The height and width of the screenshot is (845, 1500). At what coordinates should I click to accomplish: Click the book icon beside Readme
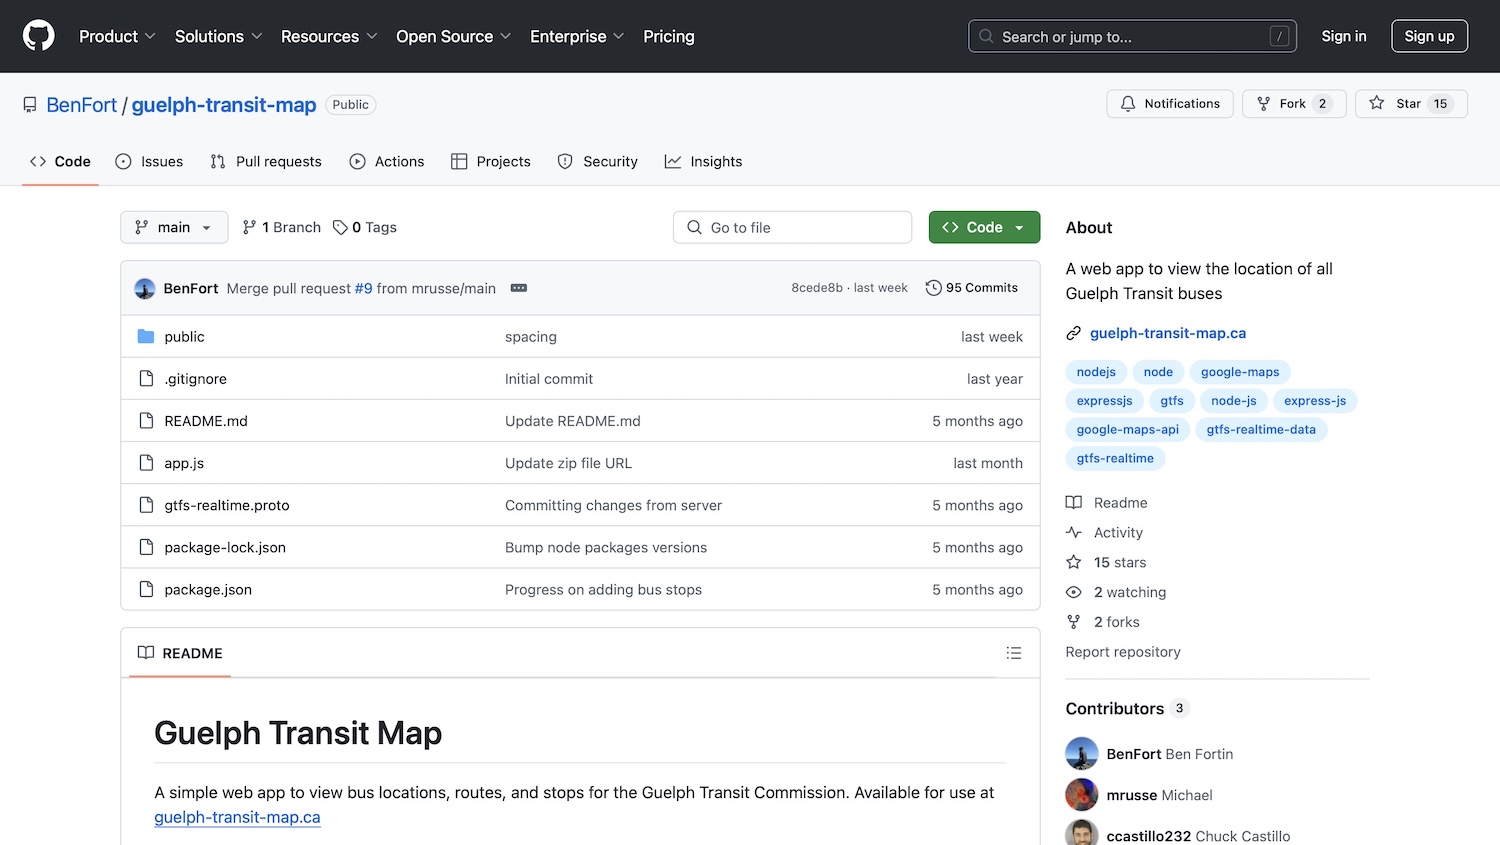pos(1074,503)
